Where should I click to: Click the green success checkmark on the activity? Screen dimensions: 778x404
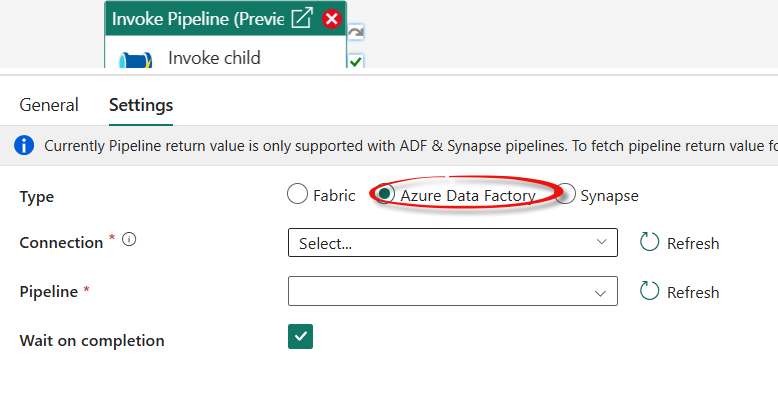point(356,61)
